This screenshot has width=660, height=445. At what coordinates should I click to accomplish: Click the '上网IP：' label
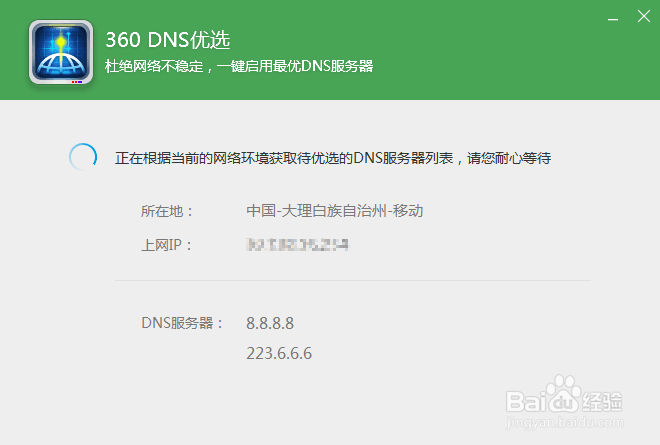coord(167,245)
